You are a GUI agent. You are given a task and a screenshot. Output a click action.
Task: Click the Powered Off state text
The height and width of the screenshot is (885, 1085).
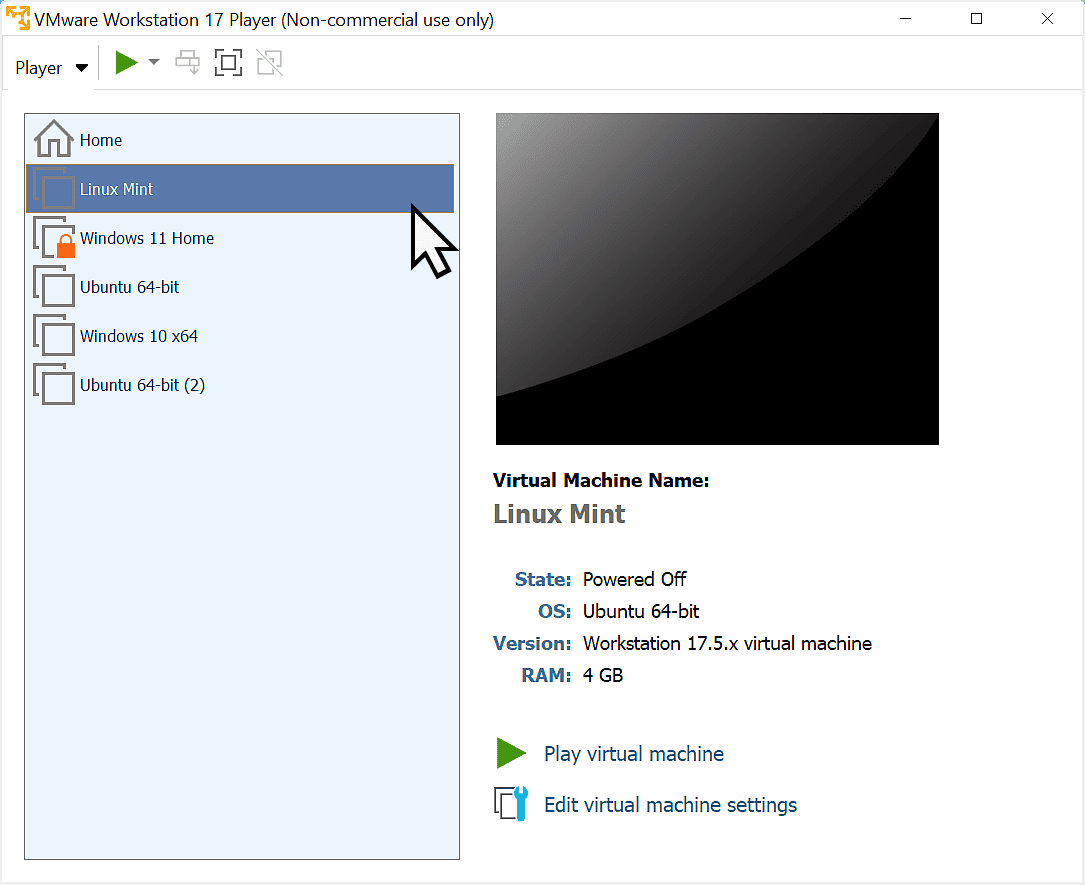(634, 579)
